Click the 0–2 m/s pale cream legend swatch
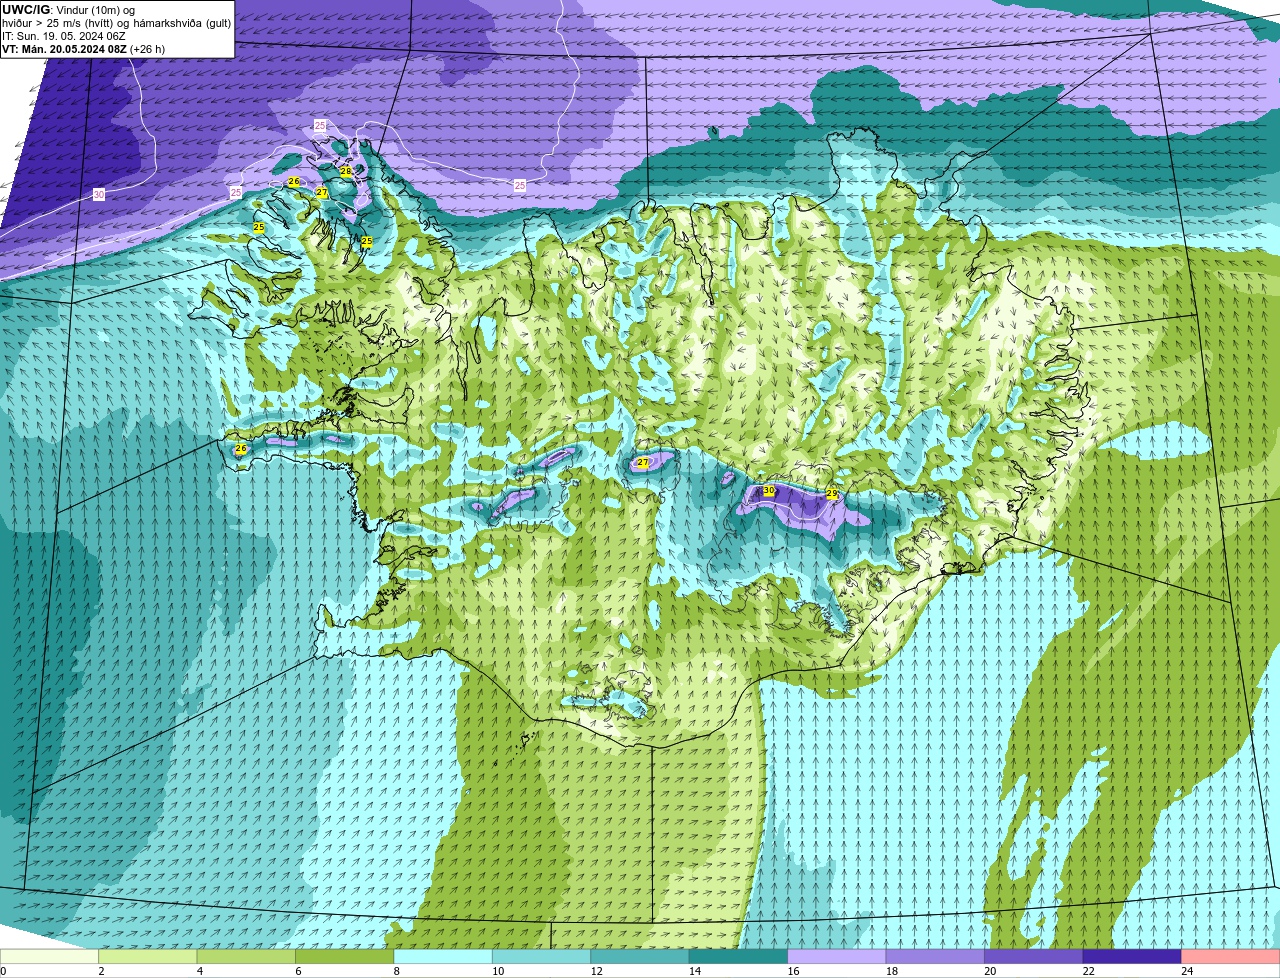The height and width of the screenshot is (978, 1280). (x=49, y=956)
